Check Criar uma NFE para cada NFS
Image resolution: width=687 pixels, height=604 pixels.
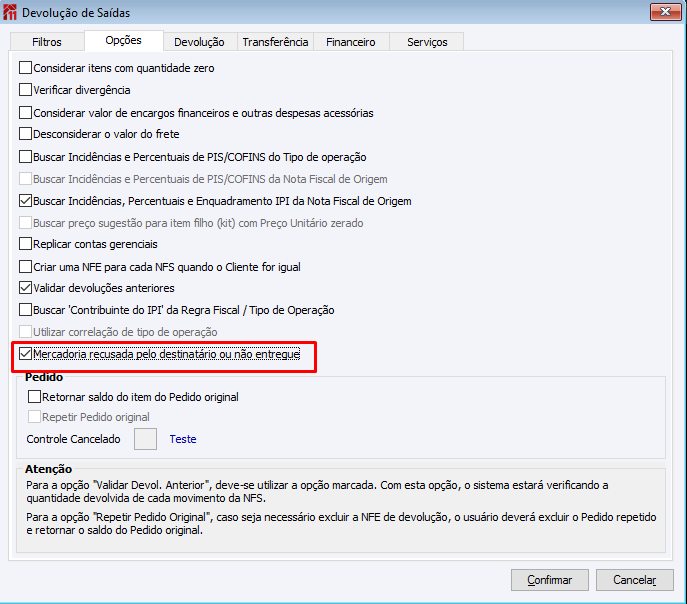point(25,267)
